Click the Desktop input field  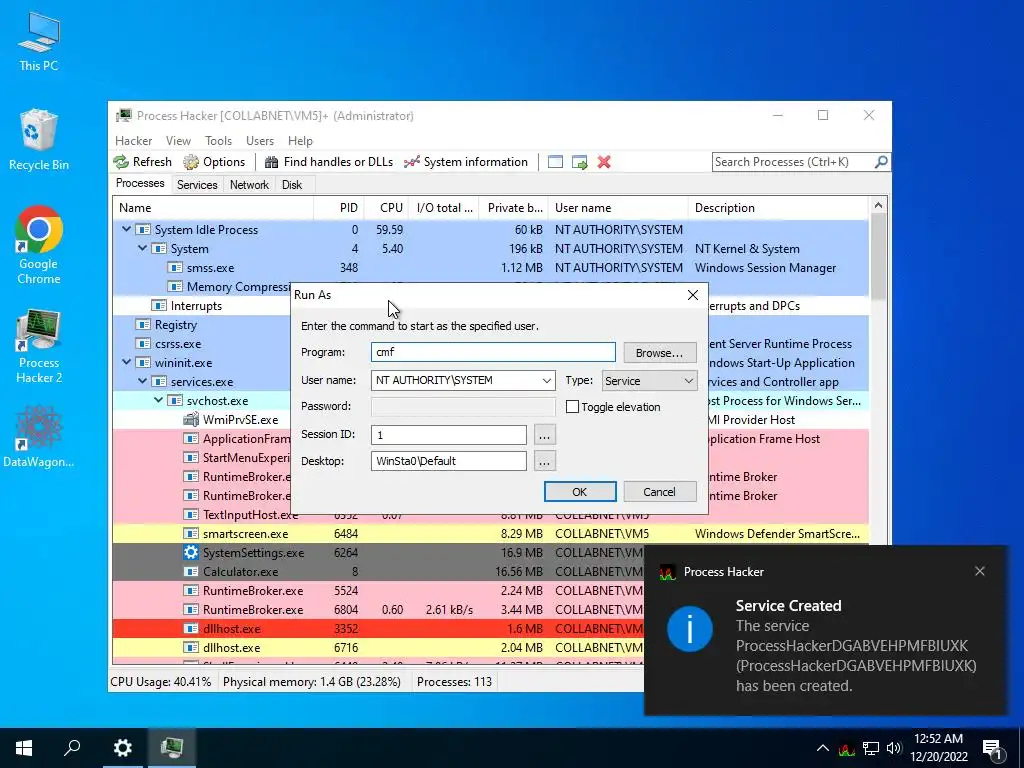point(449,461)
